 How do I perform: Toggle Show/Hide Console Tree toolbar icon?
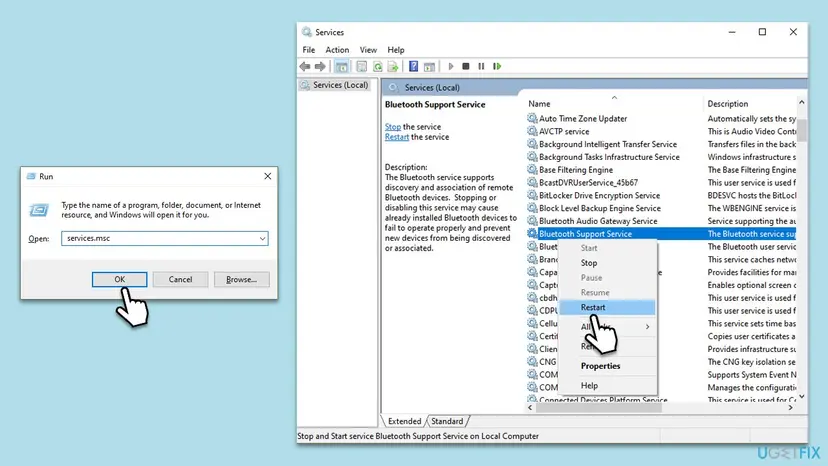coord(342,67)
